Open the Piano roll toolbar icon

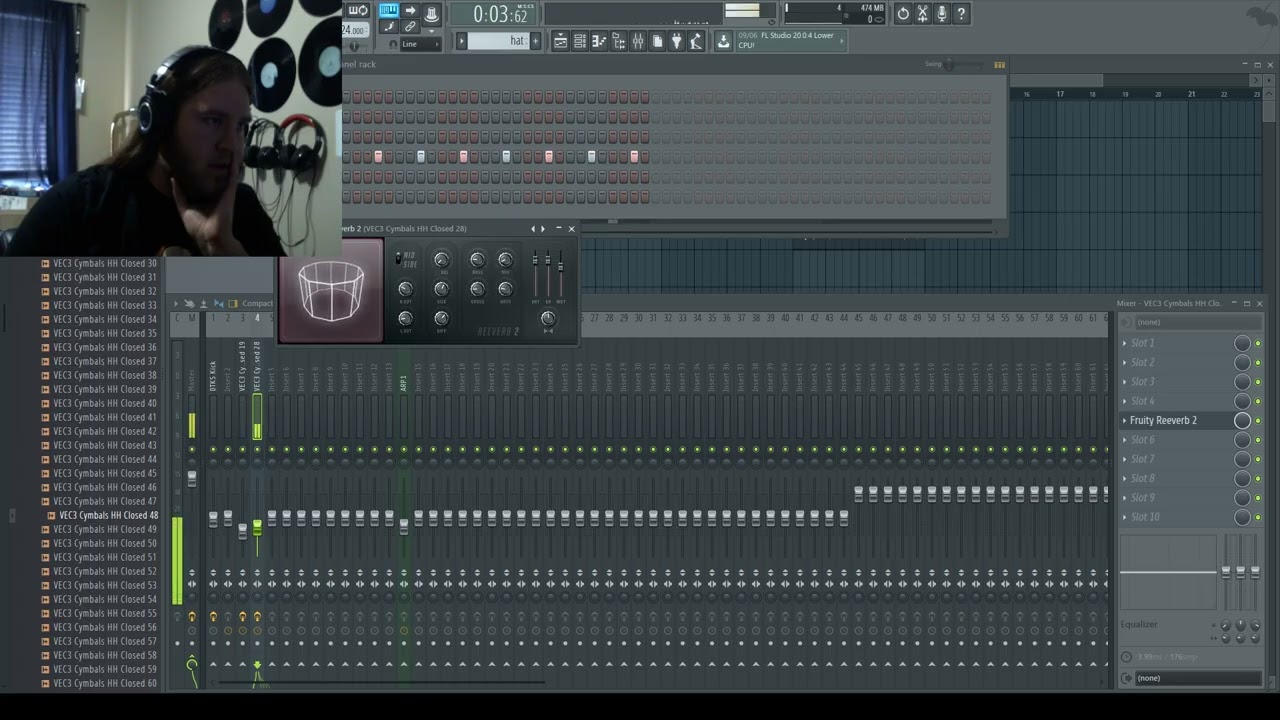pyautogui.click(x=599, y=41)
